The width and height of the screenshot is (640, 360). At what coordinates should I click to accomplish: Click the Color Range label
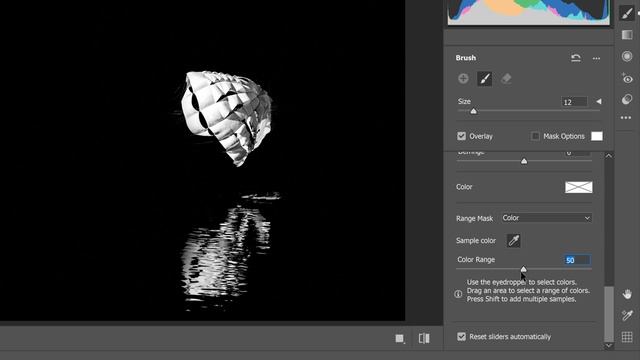point(476,260)
